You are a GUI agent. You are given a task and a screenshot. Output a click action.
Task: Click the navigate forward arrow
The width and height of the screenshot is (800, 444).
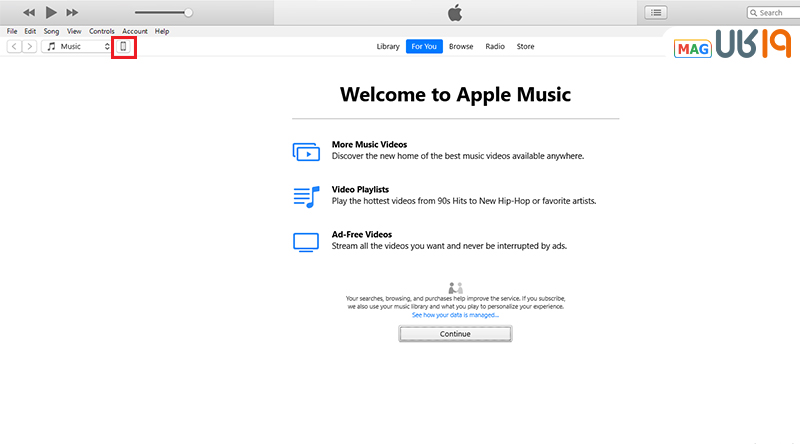tap(29, 47)
